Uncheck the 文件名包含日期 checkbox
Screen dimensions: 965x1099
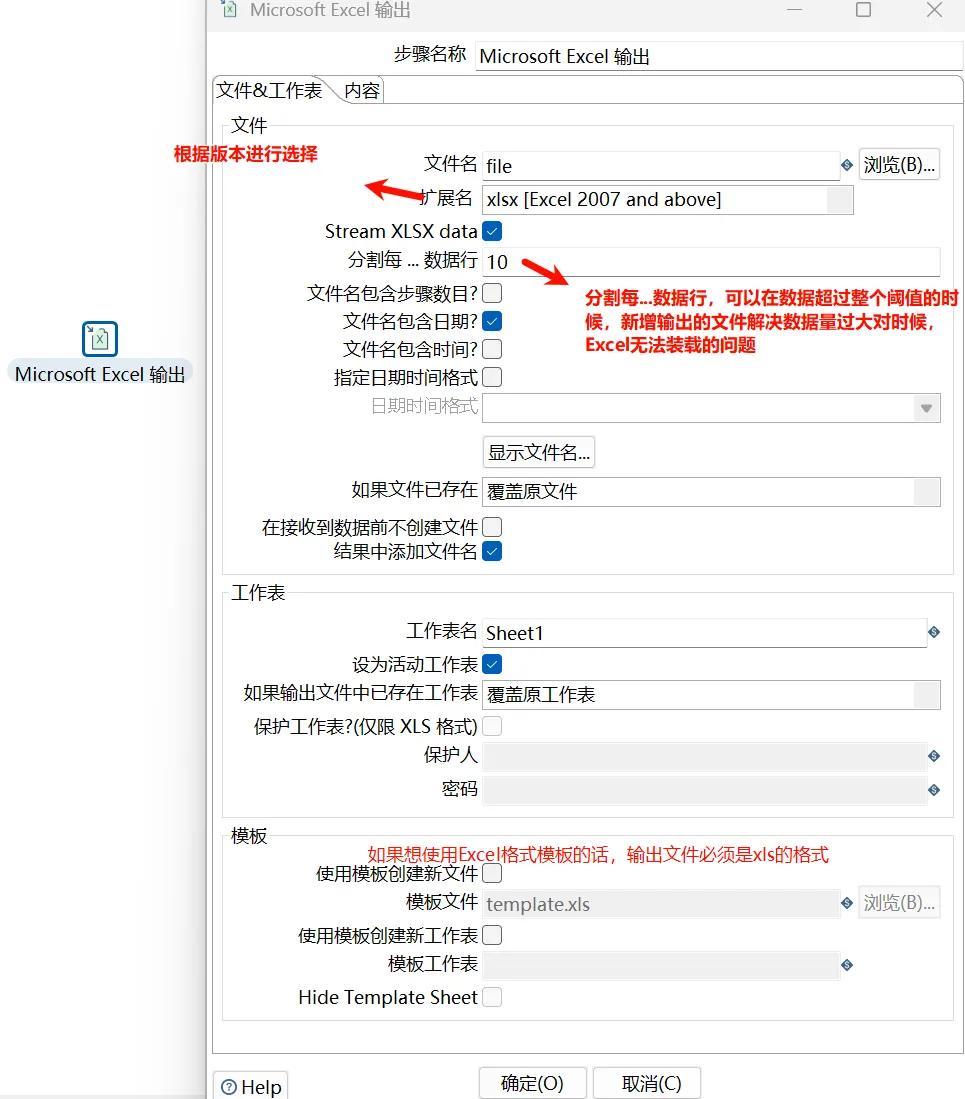pos(492,321)
